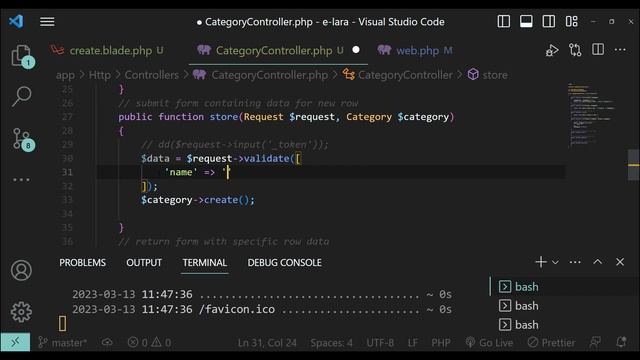Show additional views ellipsis in activity bar
This screenshot has width=640, height=360.
point(21,180)
